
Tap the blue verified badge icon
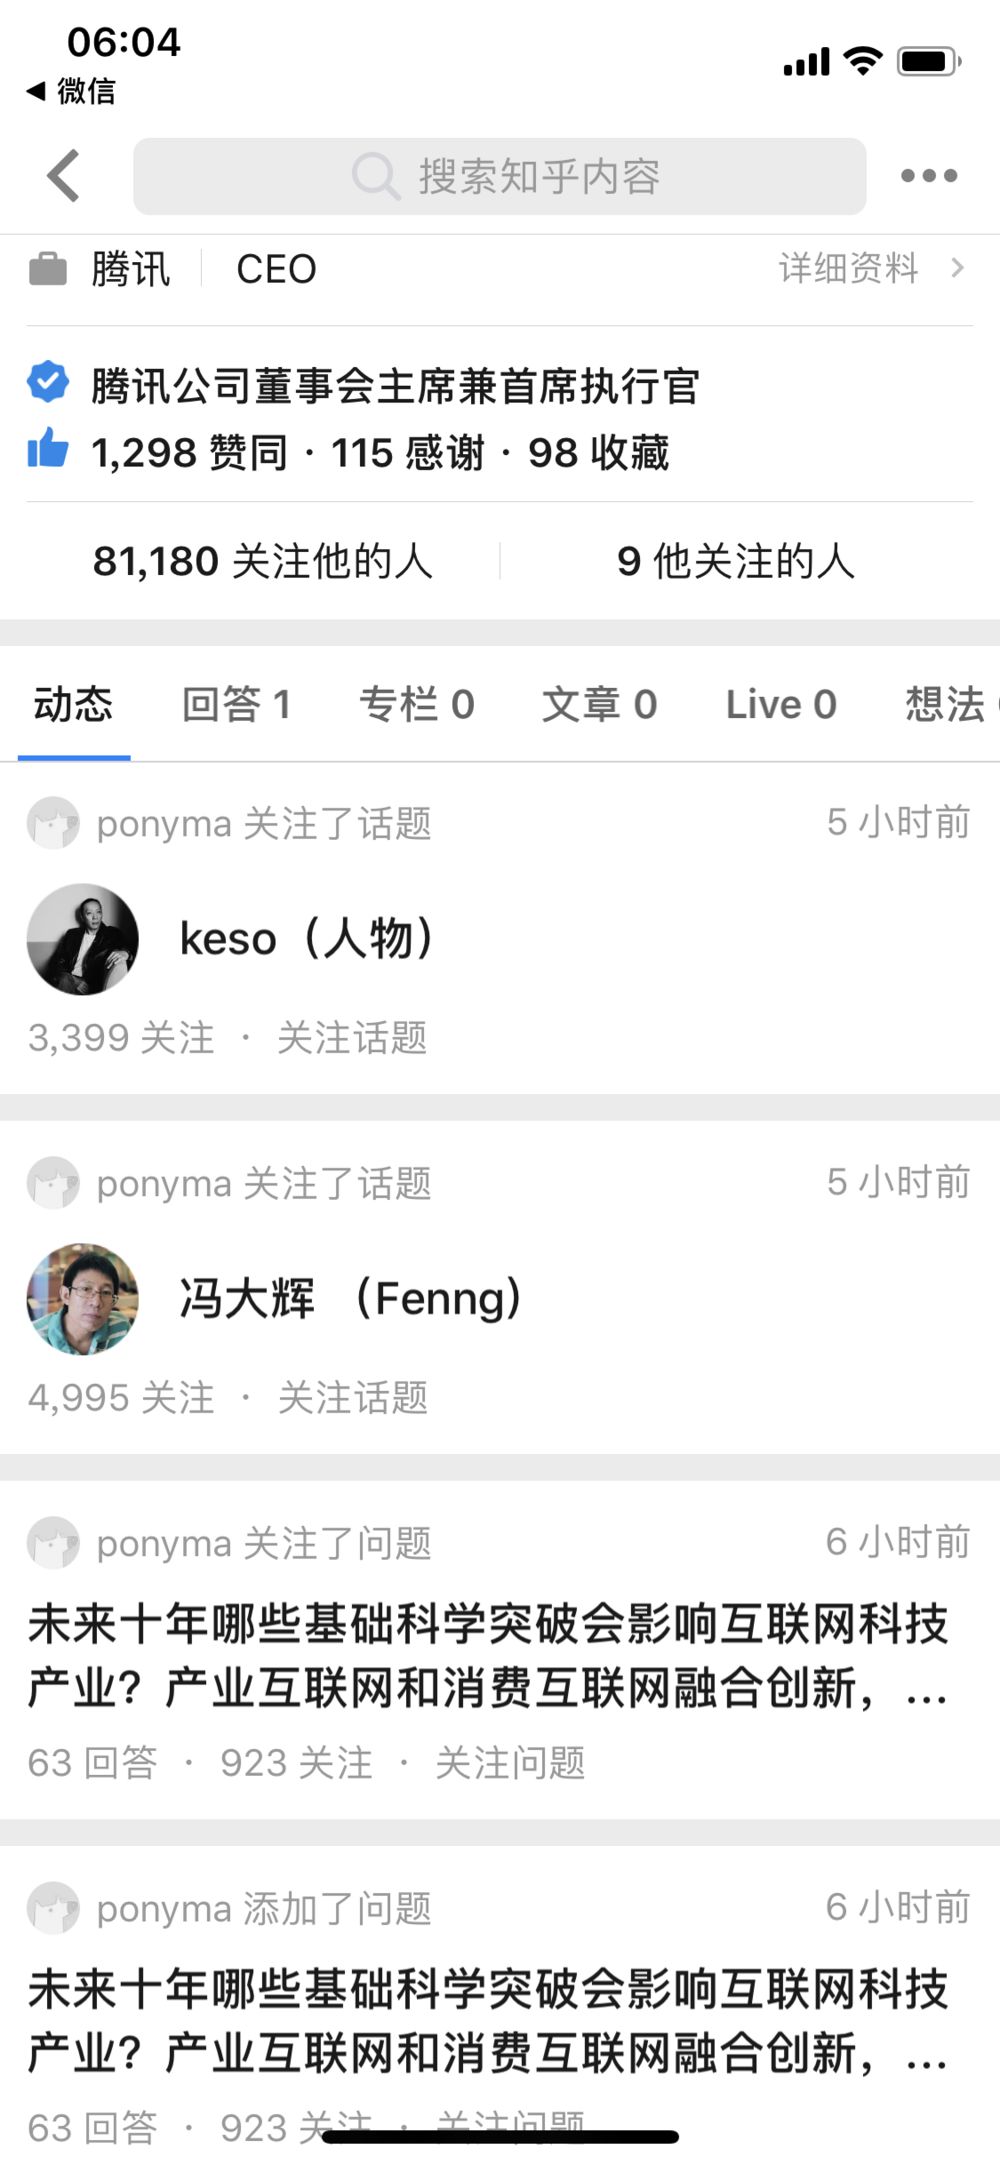[48, 383]
